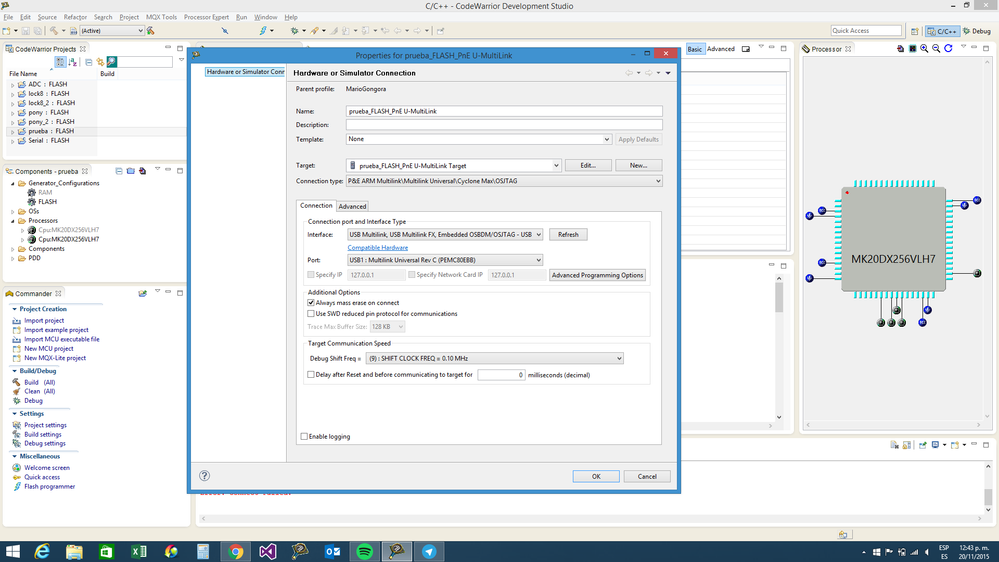Image resolution: width=999 pixels, height=562 pixels.
Task: Click the Quick Access search field
Action: click(x=866, y=31)
